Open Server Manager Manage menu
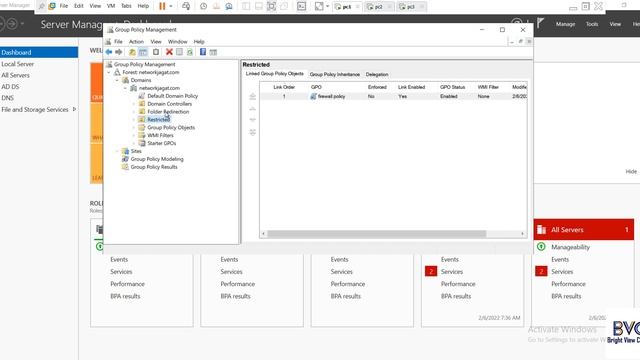The image size is (640, 360). pyautogui.click(x=565, y=24)
